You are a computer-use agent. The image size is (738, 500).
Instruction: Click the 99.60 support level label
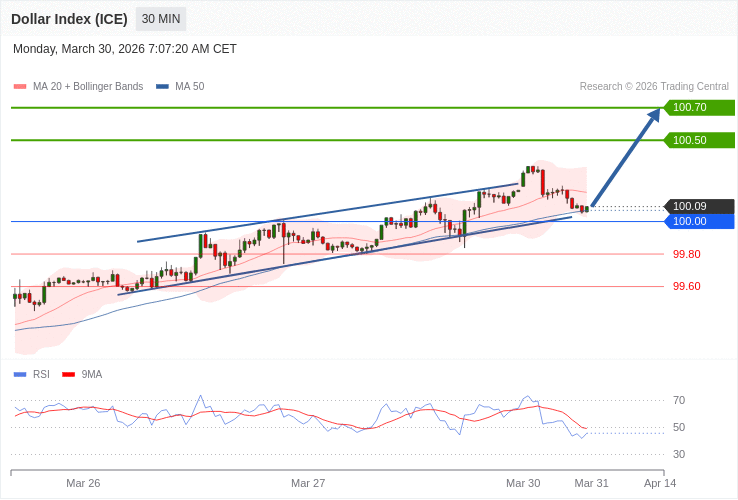point(686,286)
